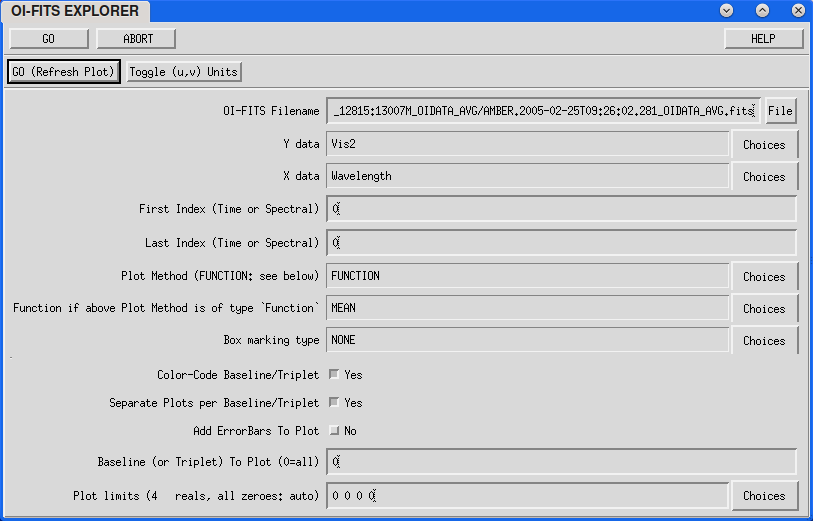
Task: Click the window shade-down arrow icon
Action: [x=726, y=10]
